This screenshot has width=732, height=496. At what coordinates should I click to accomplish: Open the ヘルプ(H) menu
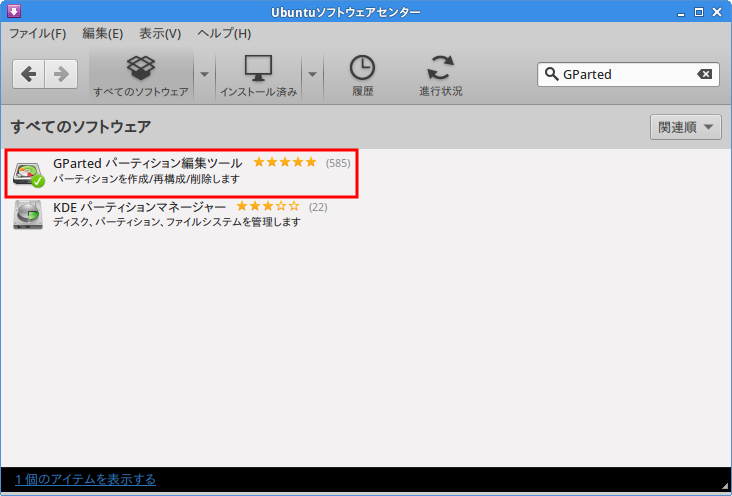click(x=224, y=33)
